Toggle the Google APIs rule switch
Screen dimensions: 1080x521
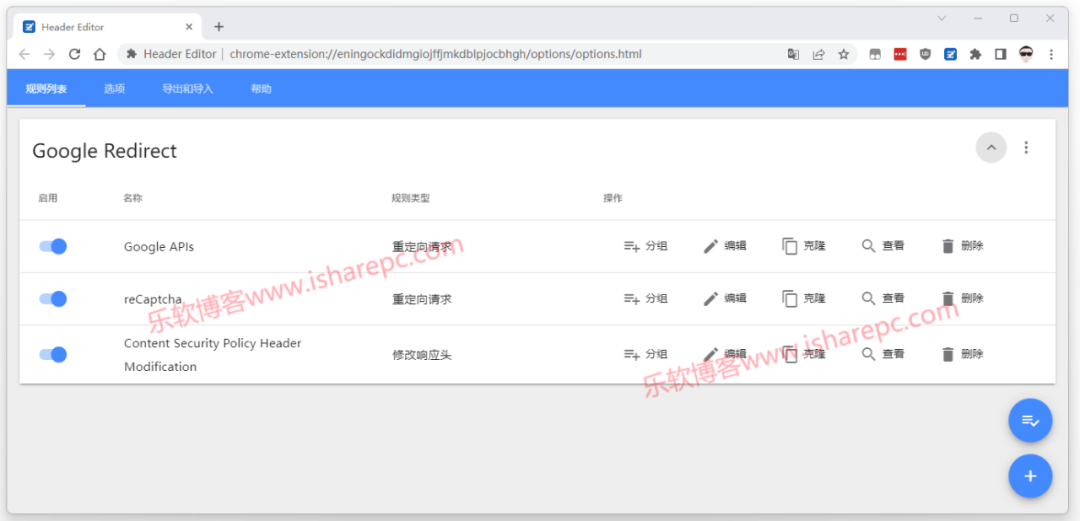(x=53, y=246)
